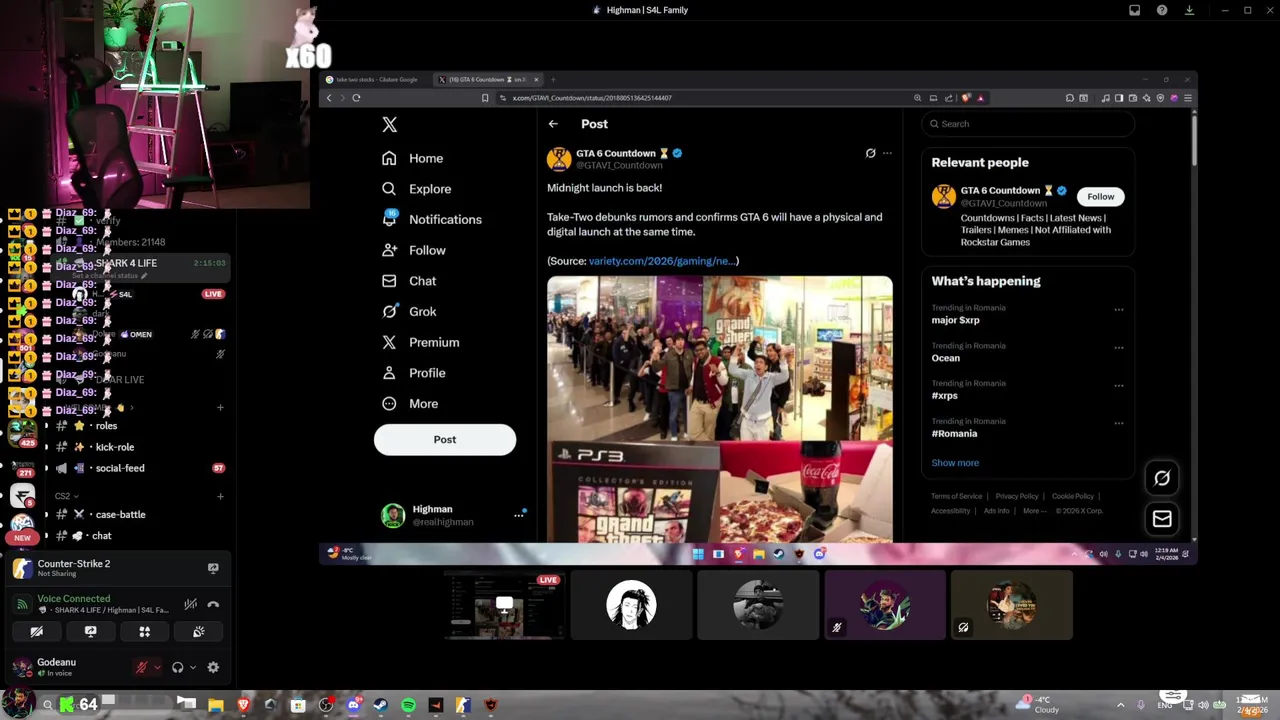
Task: Collapse the CS2 channel category
Action: click(x=66, y=496)
